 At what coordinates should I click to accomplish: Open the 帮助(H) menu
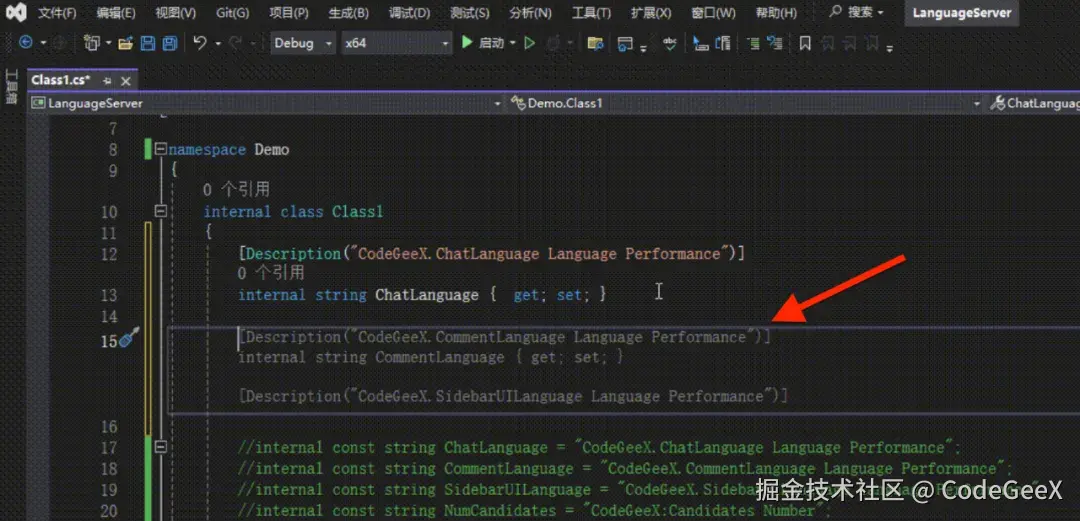[776, 12]
